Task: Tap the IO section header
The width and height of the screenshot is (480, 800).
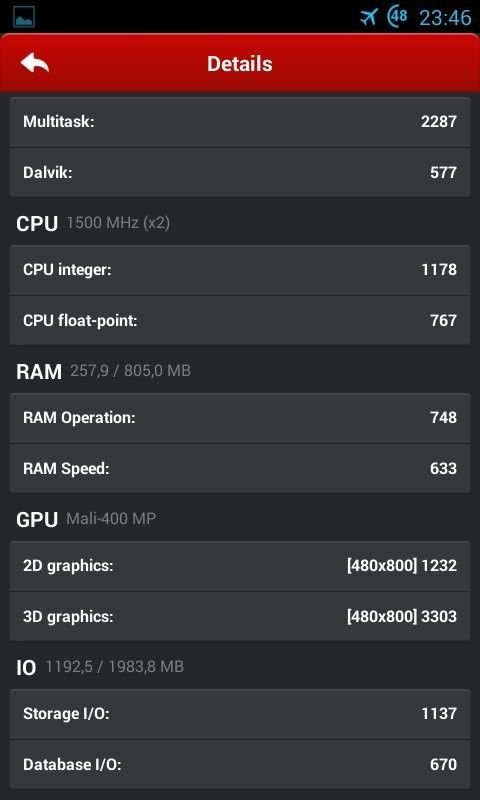Action: coord(100,667)
